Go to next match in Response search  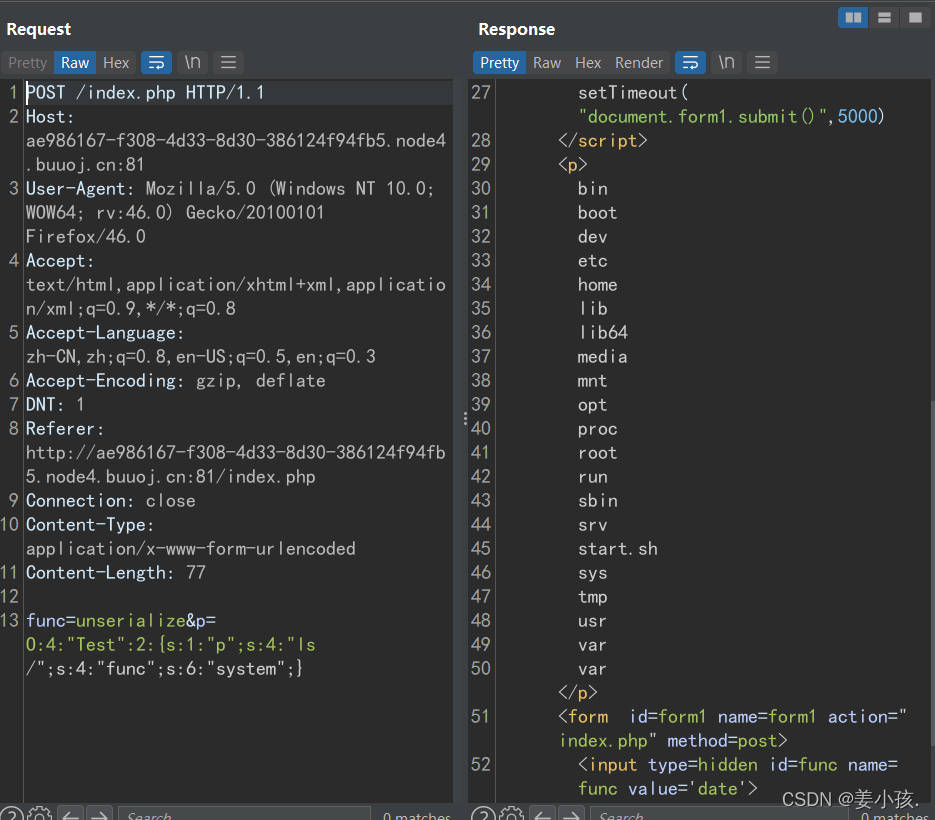(x=571, y=814)
